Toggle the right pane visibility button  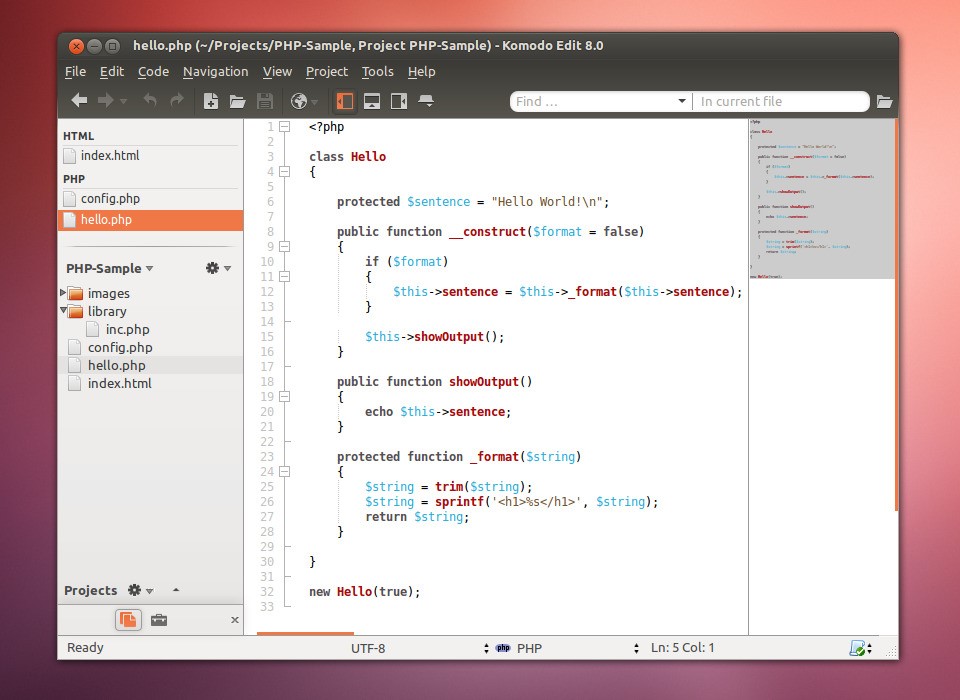click(x=399, y=101)
